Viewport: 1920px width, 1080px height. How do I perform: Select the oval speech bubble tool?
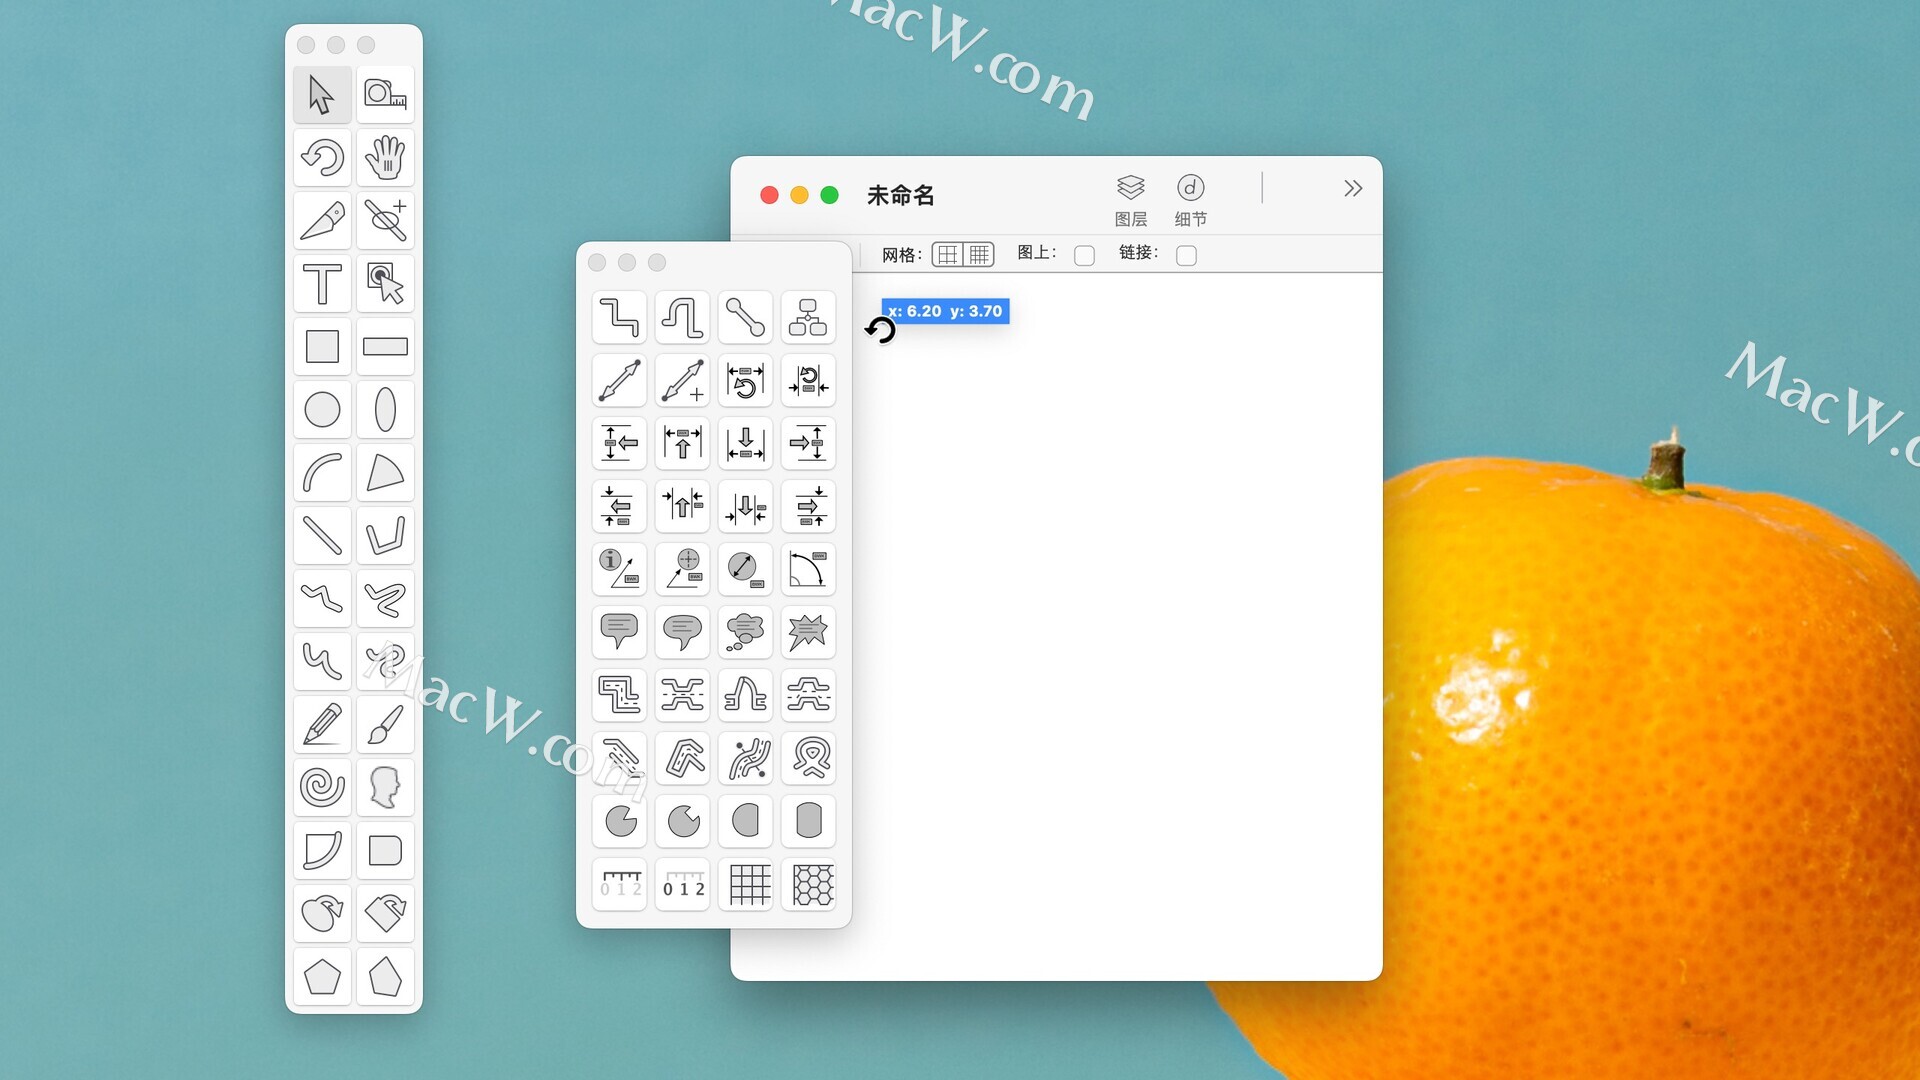[x=682, y=632]
